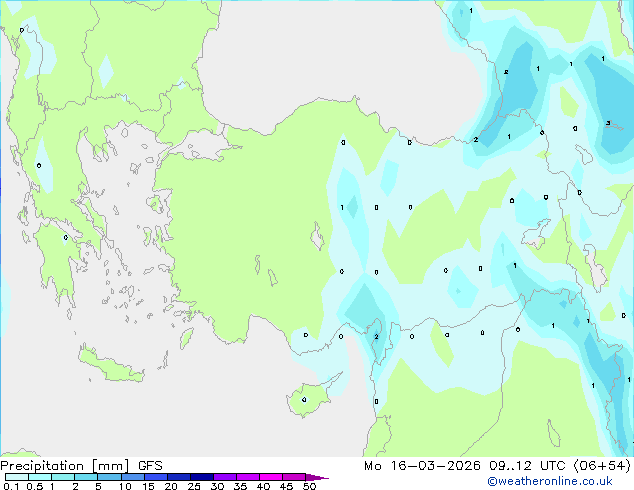Click the '50' legend scale label

pos(309,486)
